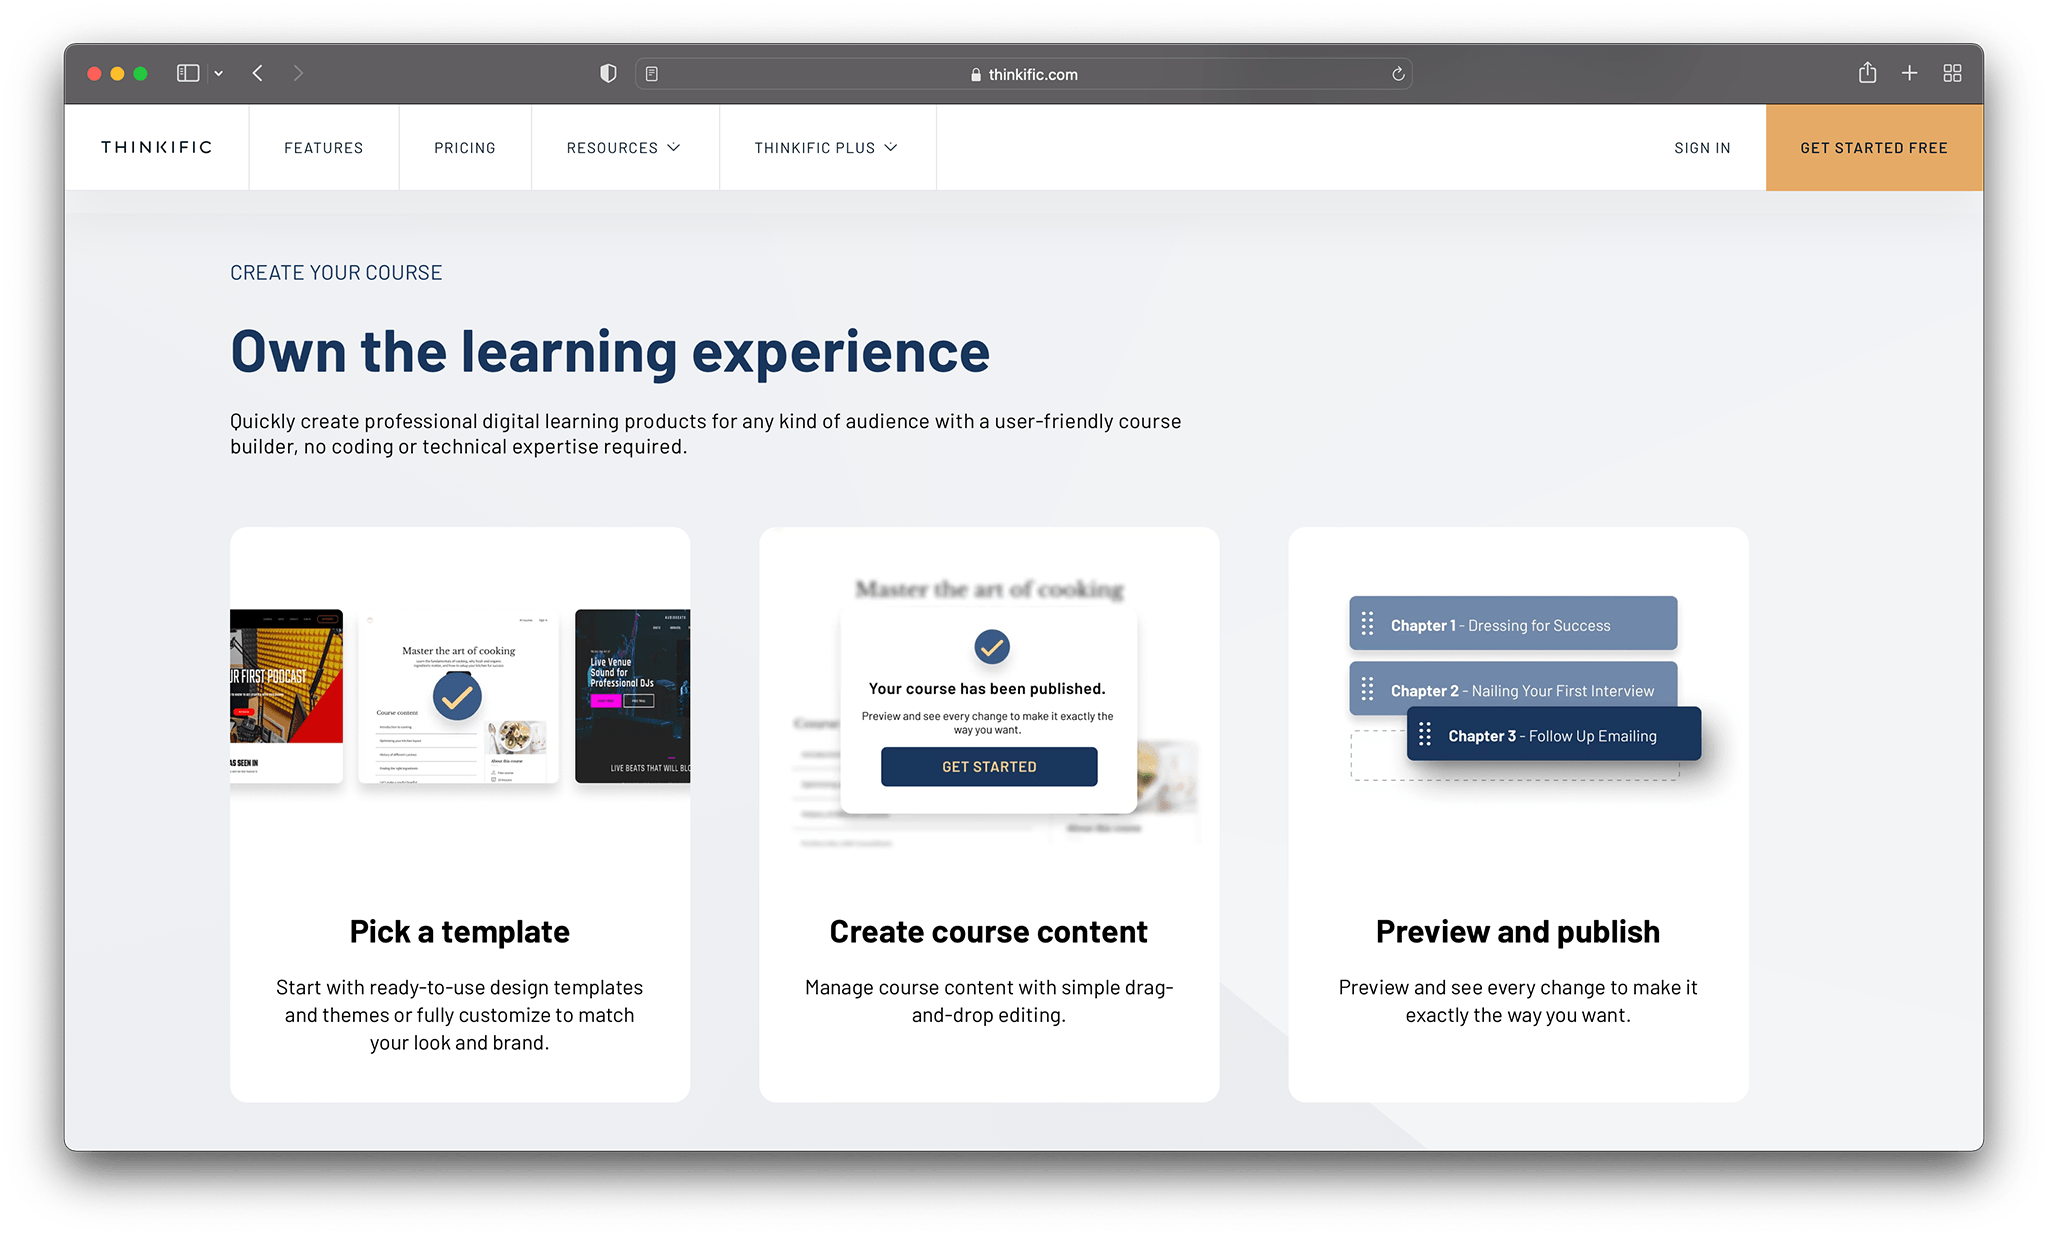
Task: Click the Thinkific logo
Action: point(157,147)
